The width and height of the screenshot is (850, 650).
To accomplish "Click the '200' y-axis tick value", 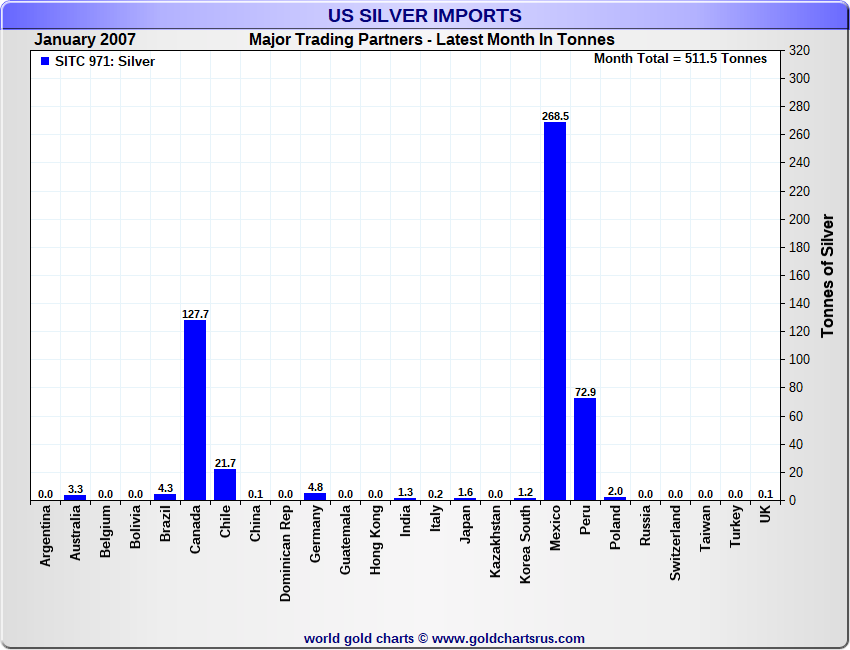I will click(x=799, y=219).
